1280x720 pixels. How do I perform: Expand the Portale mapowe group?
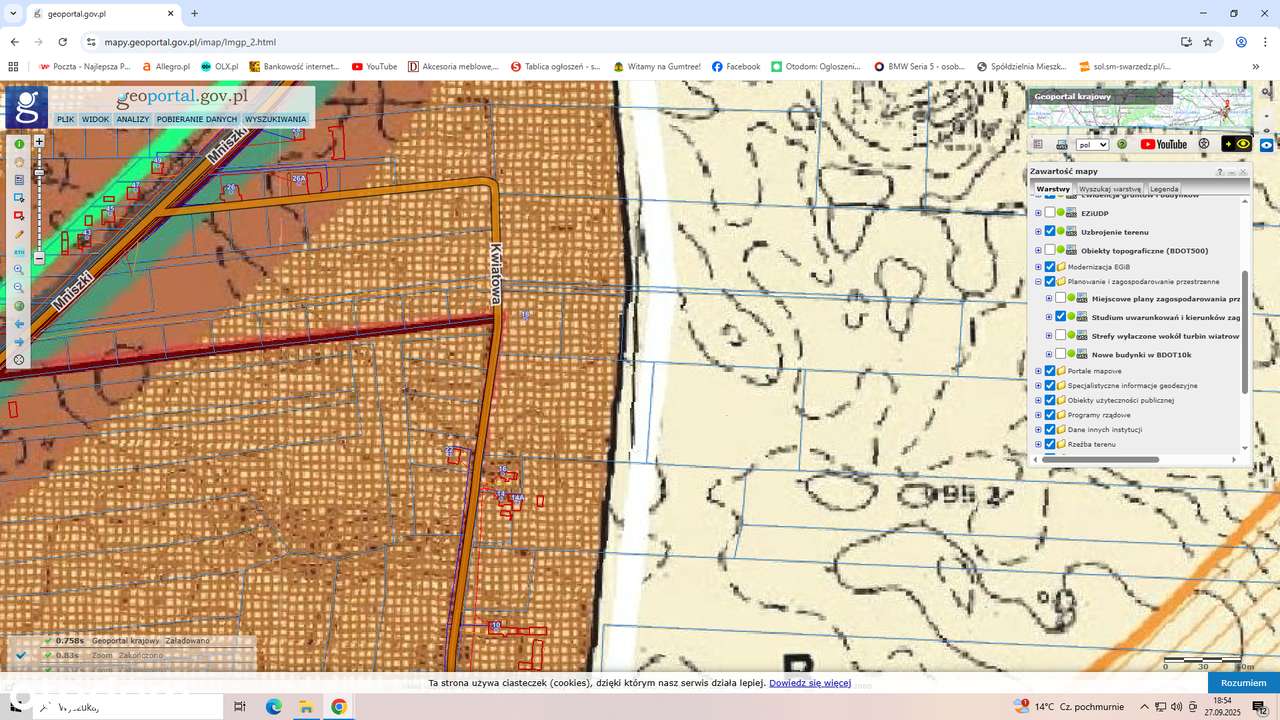pos(1038,371)
